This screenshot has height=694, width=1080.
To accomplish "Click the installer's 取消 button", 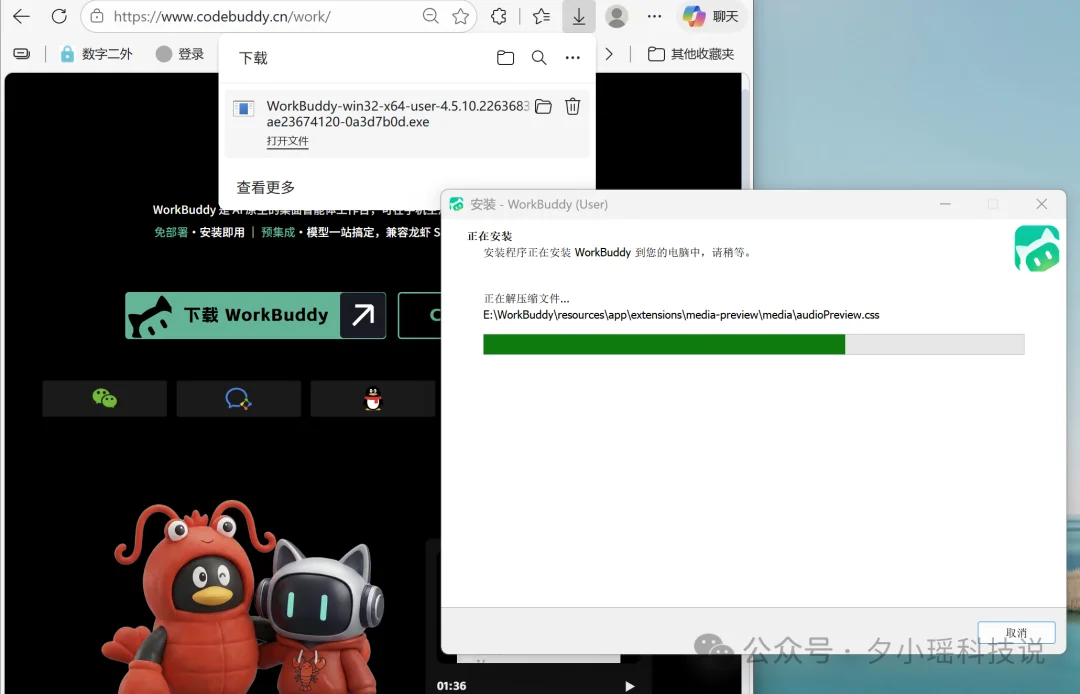I will click(1016, 633).
